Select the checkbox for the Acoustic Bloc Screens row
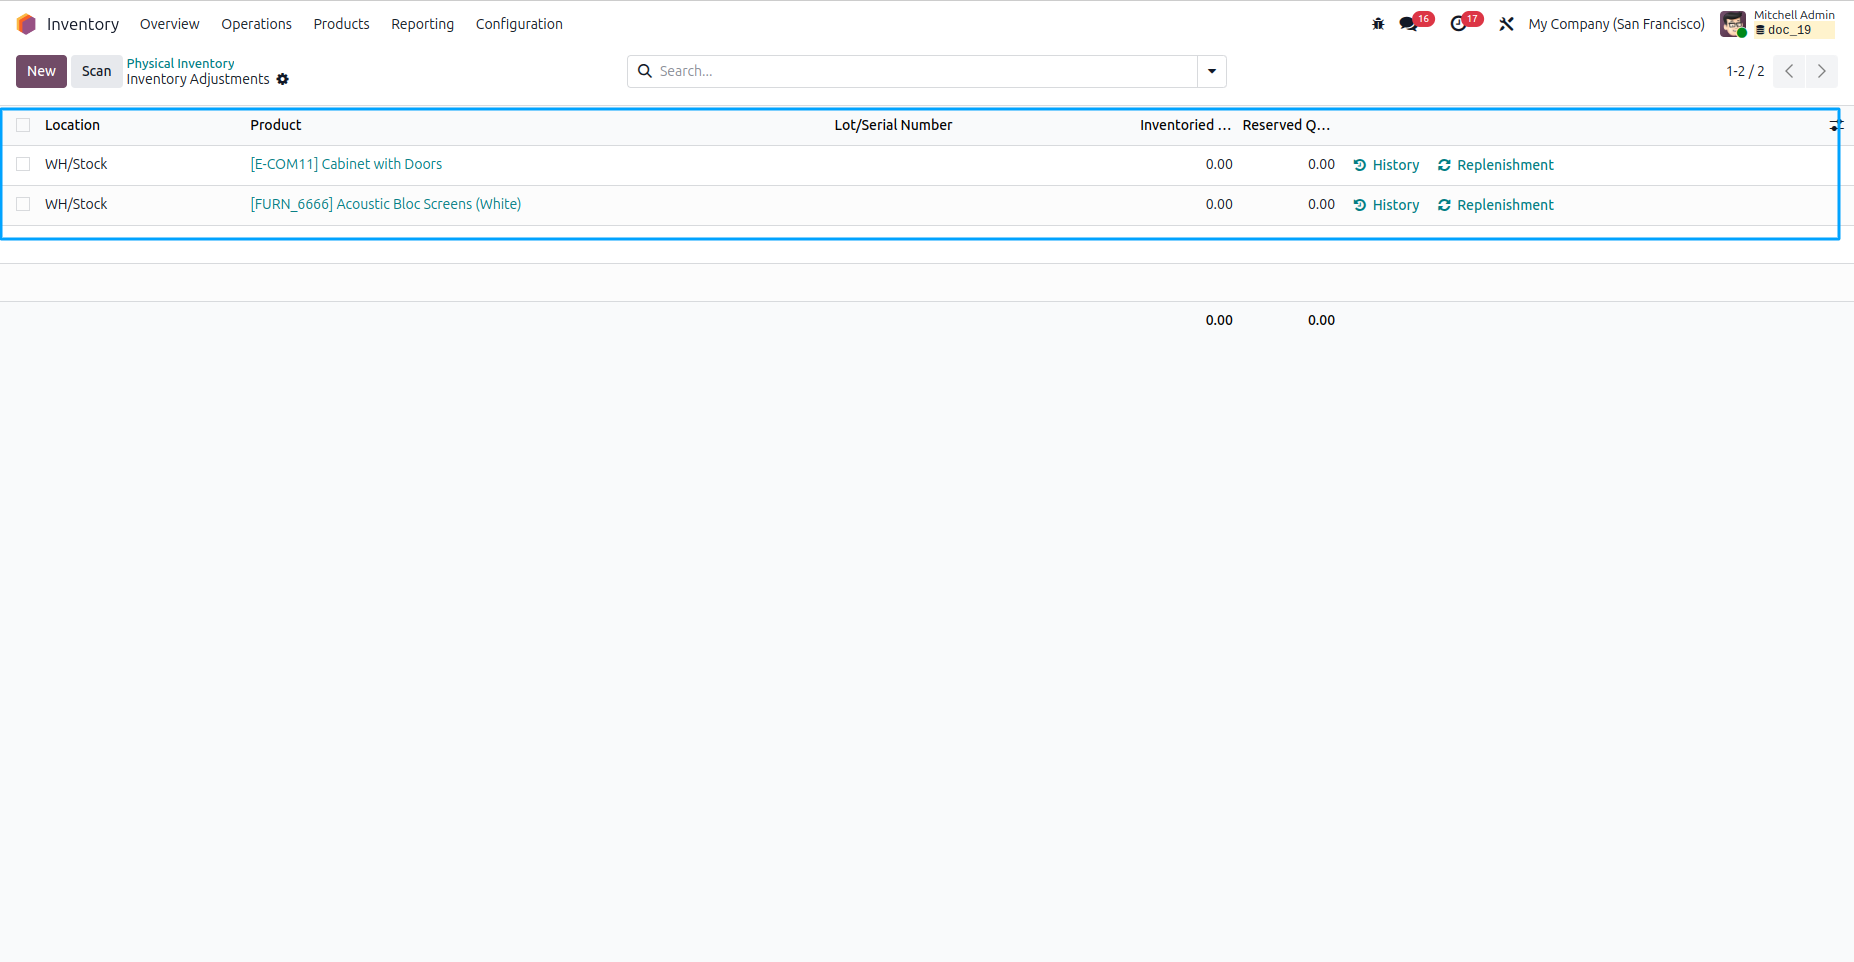This screenshot has width=1854, height=962. (x=23, y=204)
